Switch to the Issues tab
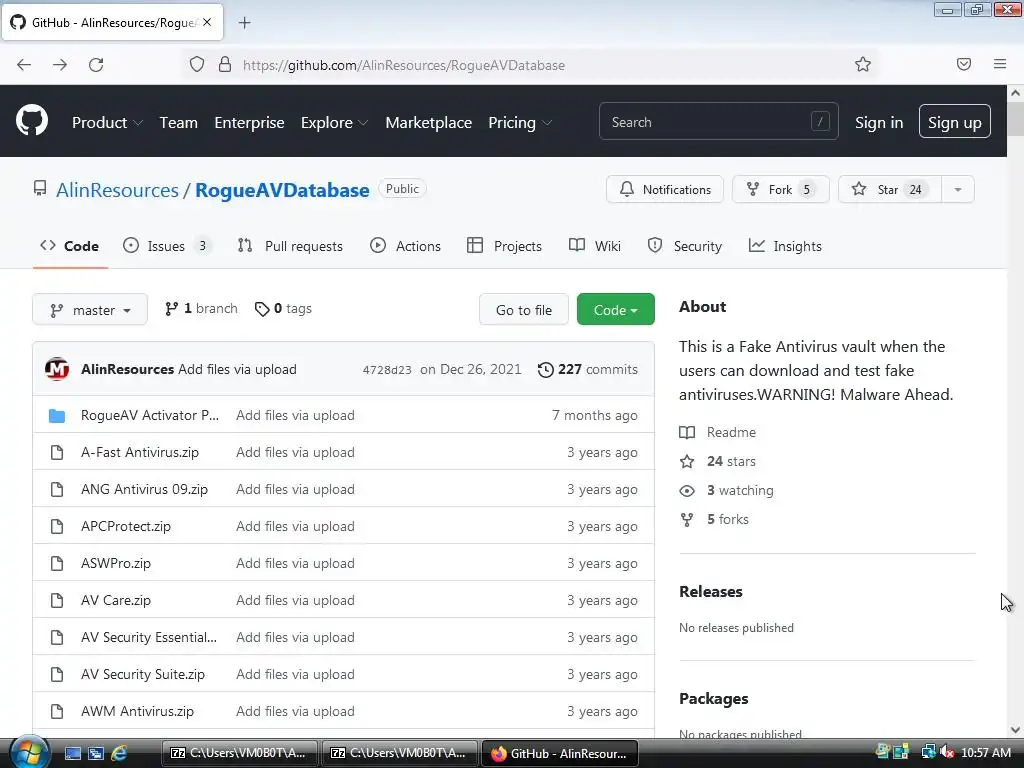 click(167, 246)
